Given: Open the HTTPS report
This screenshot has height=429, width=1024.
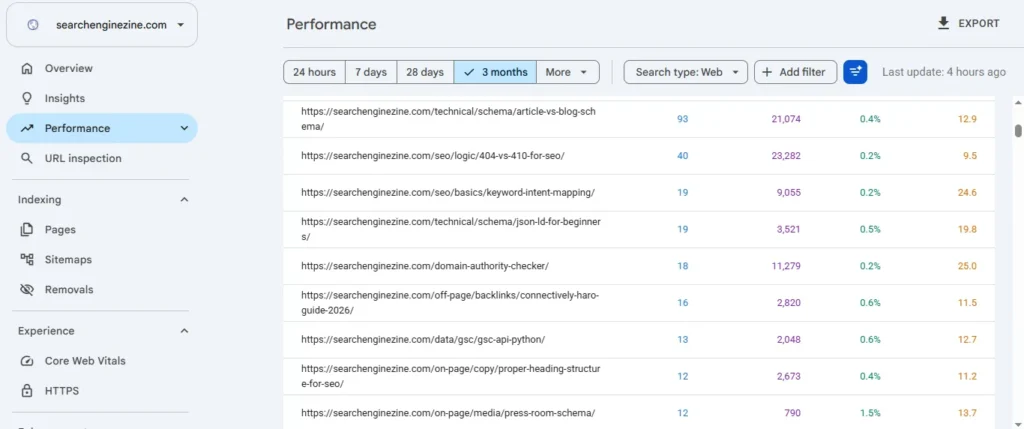Looking at the screenshot, I should pyautogui.click(x=102, y=390).
